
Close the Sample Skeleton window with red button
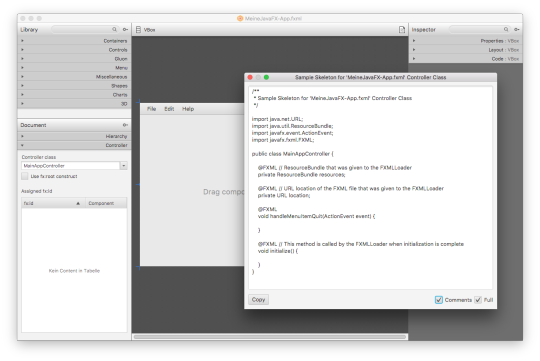click(250, 77)
